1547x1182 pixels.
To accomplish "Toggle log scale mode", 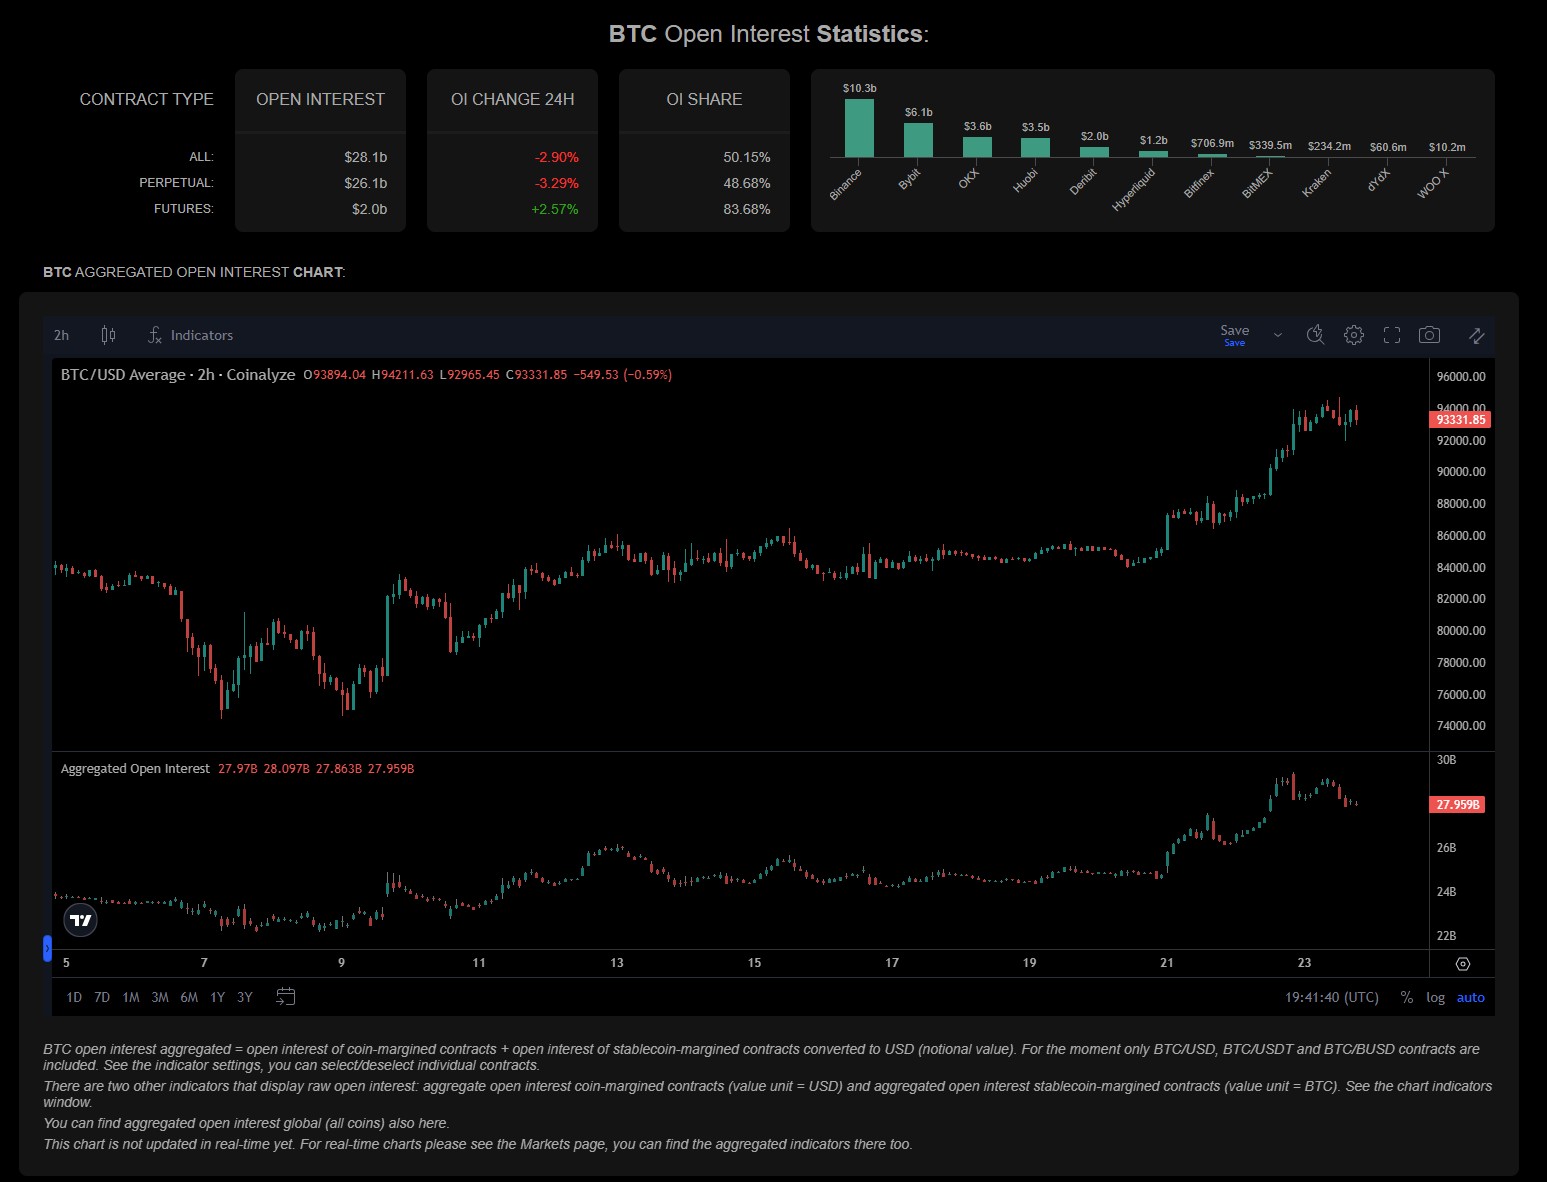I will pos(1435,997).
